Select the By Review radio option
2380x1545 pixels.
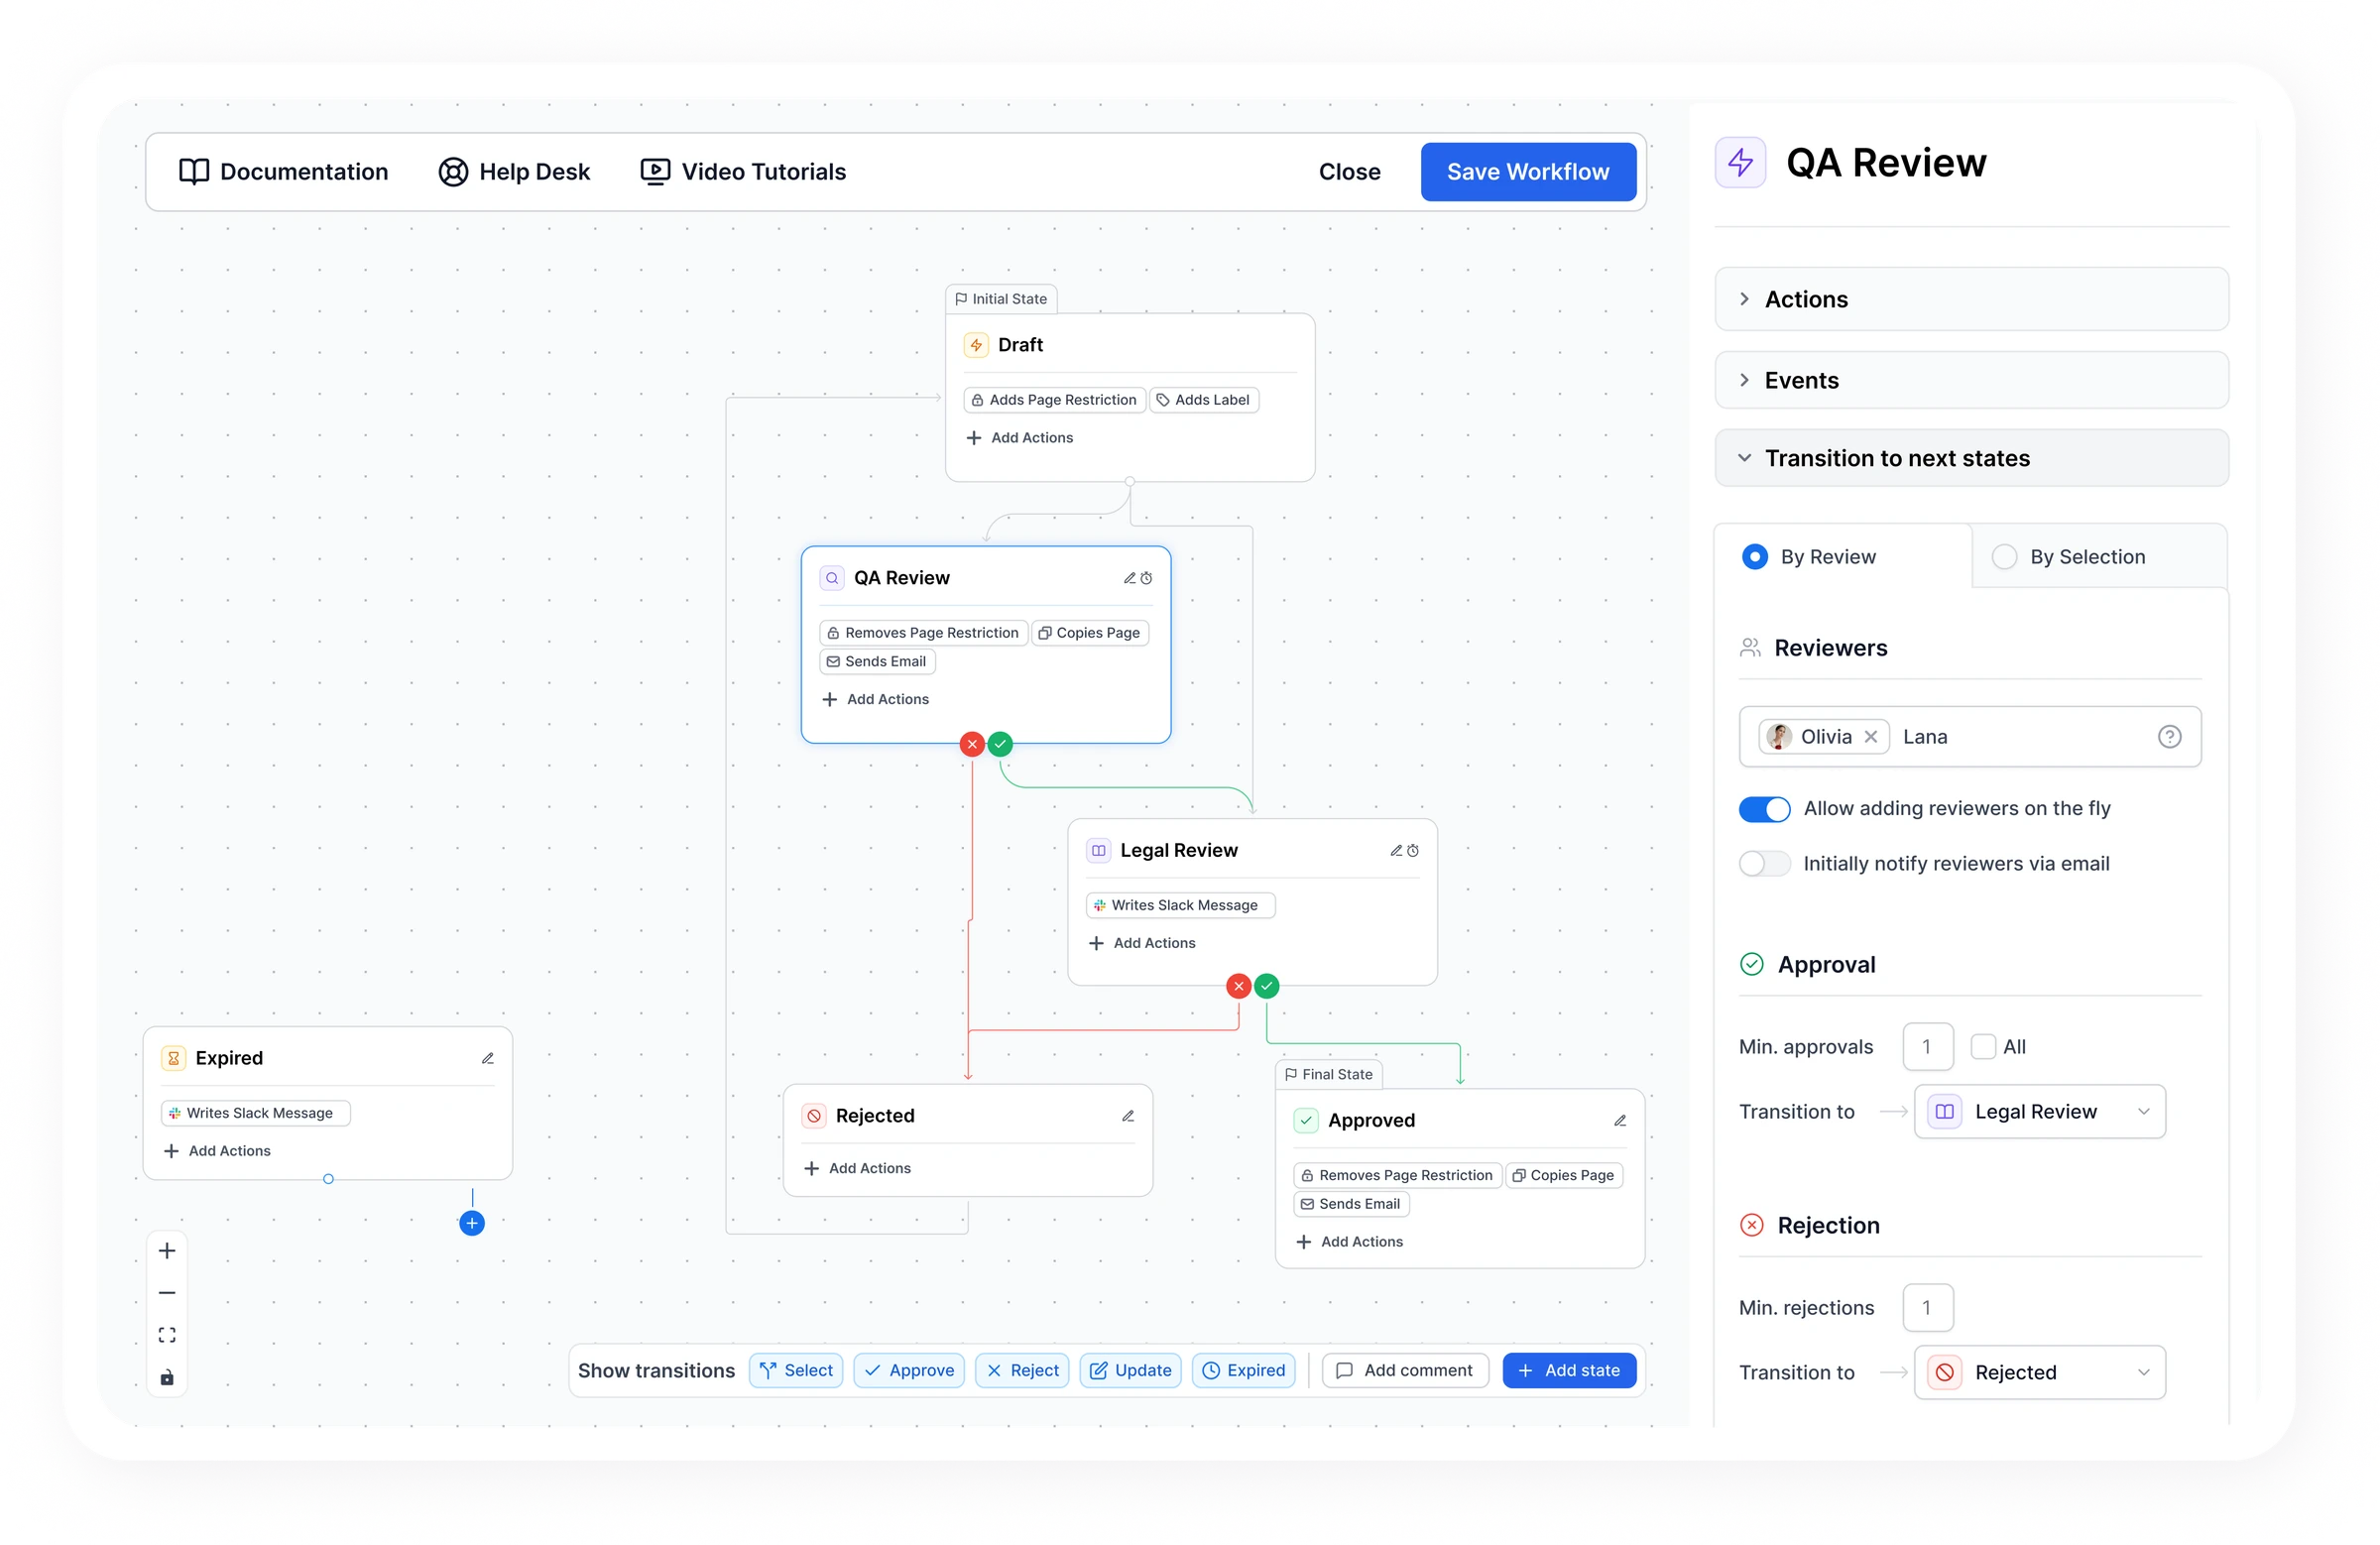click(1754, 557)
